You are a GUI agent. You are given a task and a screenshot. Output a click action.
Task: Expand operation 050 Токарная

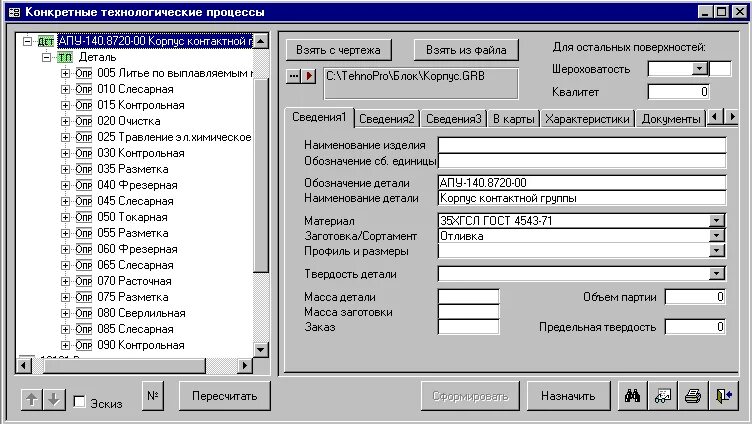coord(65,217)
